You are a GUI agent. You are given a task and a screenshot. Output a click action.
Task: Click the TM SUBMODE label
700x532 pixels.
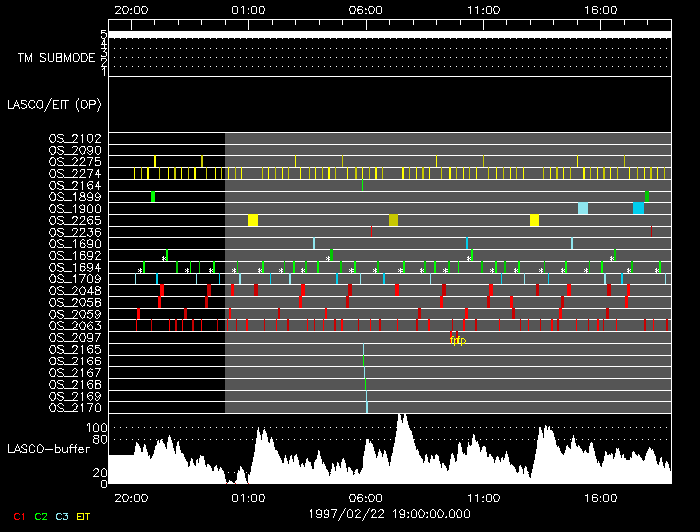[x=56, y=58]
